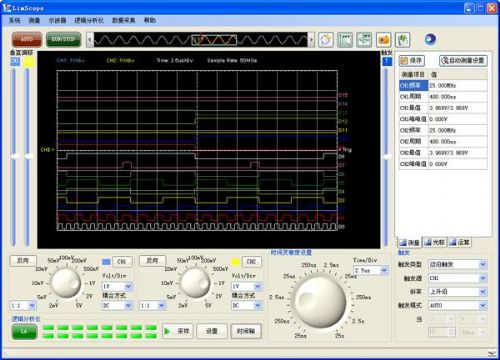This screenshot has width=500, height=360.
Task: Open the CH1 probe ratio 1:1 dropdown
Action: [23, 305]
